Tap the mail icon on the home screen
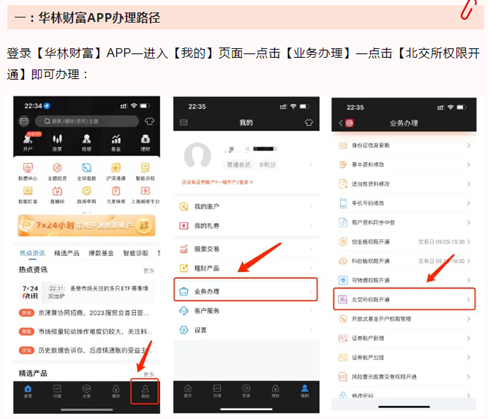This screenshot has height=419, width=490. pos(24,121)
